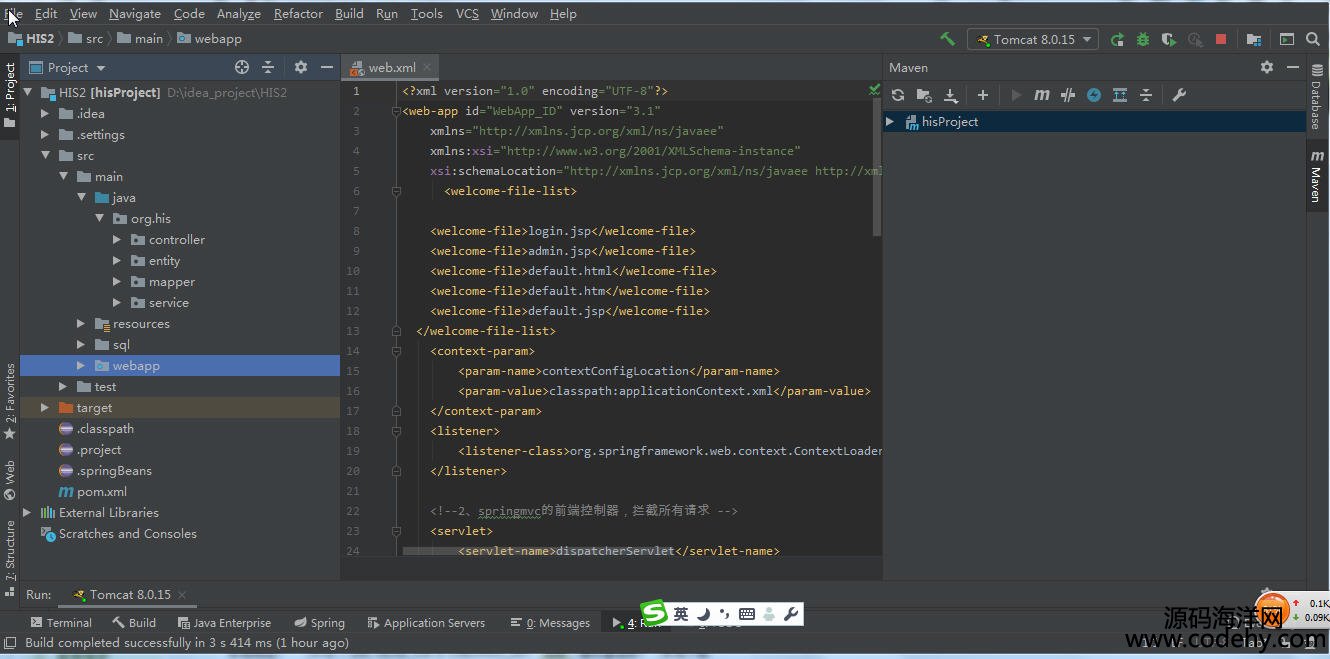
Task: Open the Spring tool window
Action: pos(318,622)
